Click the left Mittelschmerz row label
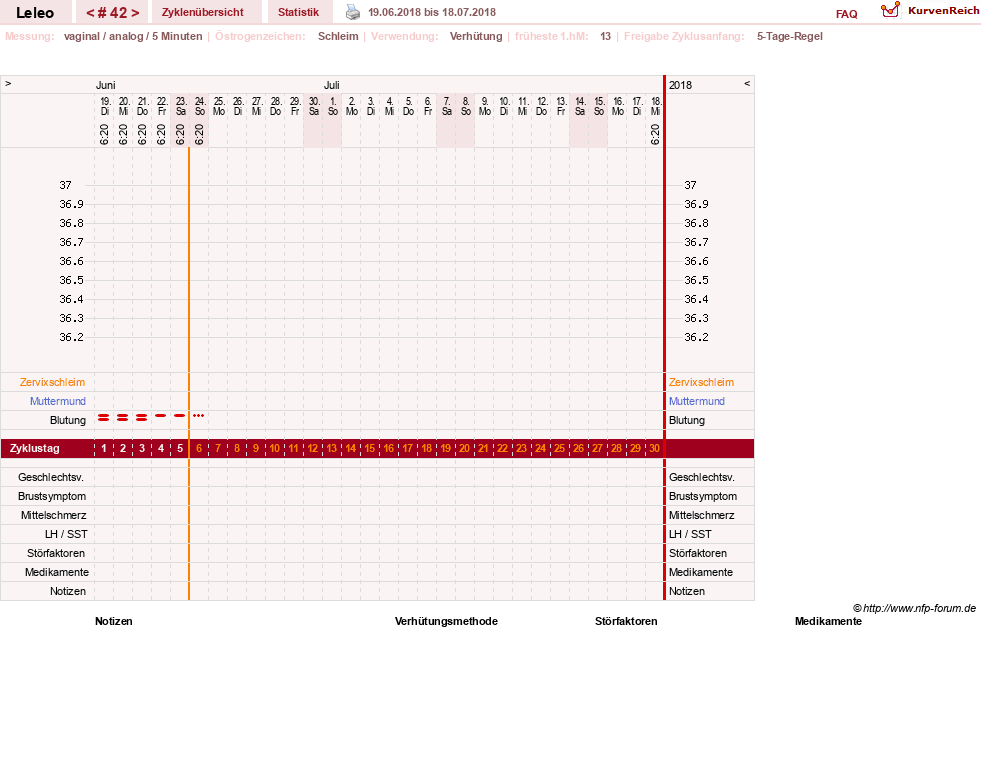The image size is (981, 780). (54, 515)
